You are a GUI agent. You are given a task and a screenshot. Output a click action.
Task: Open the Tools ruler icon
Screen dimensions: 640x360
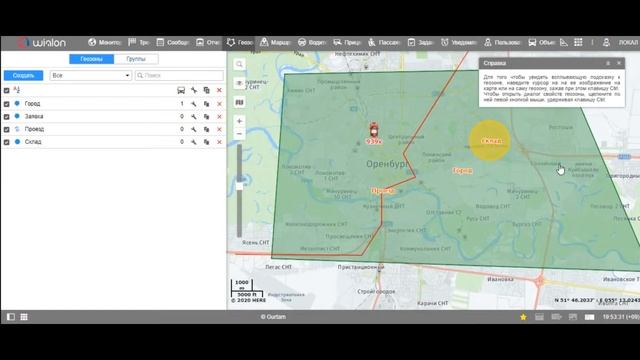tap(564, 42)
